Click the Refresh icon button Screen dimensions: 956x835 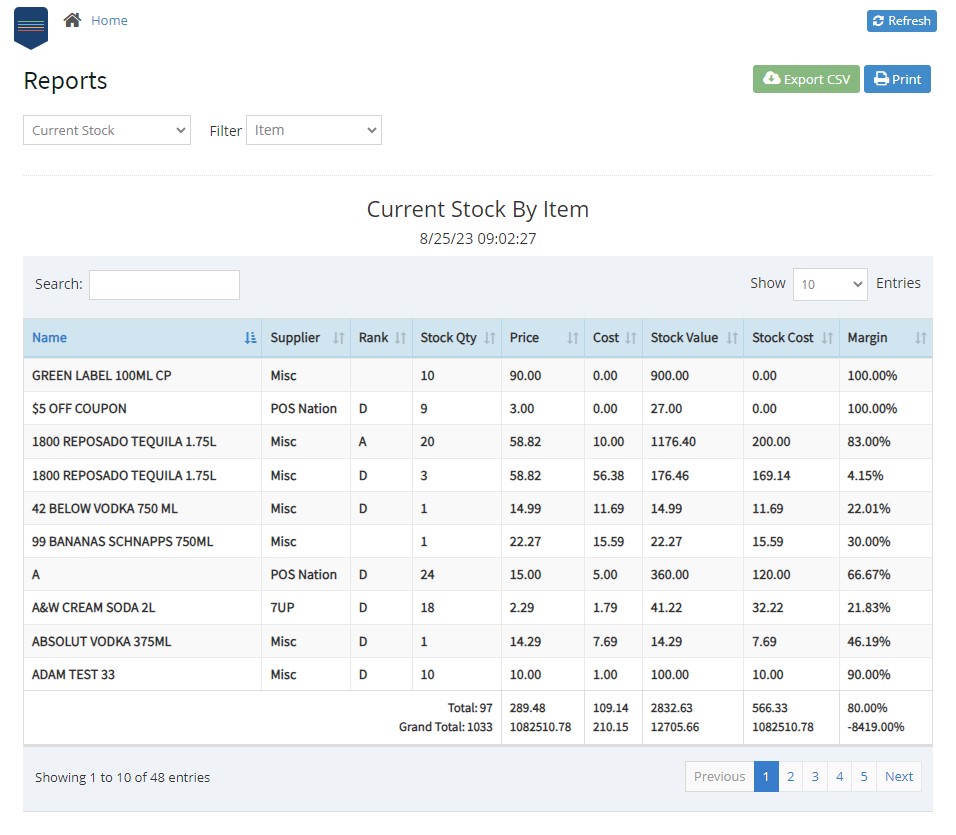[880, 21]
